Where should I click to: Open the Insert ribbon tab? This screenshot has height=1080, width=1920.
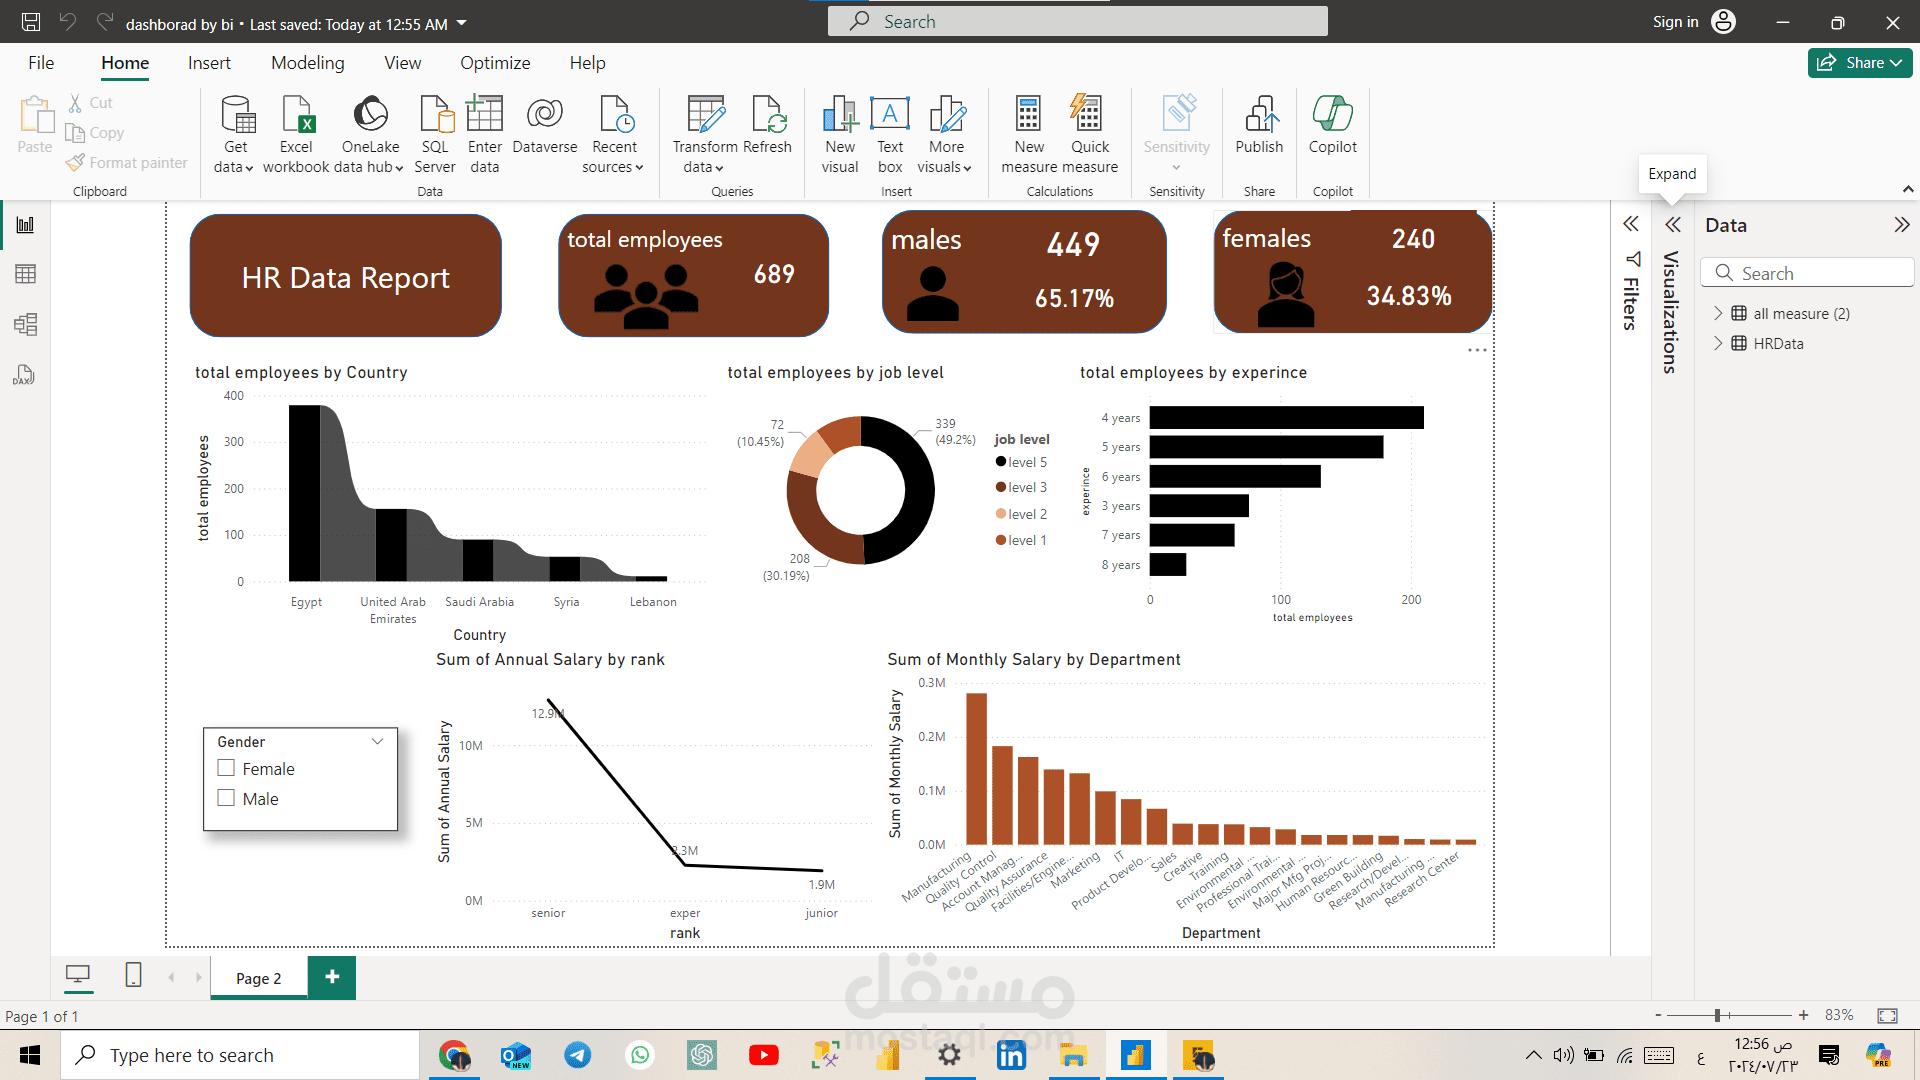[209, 63]
